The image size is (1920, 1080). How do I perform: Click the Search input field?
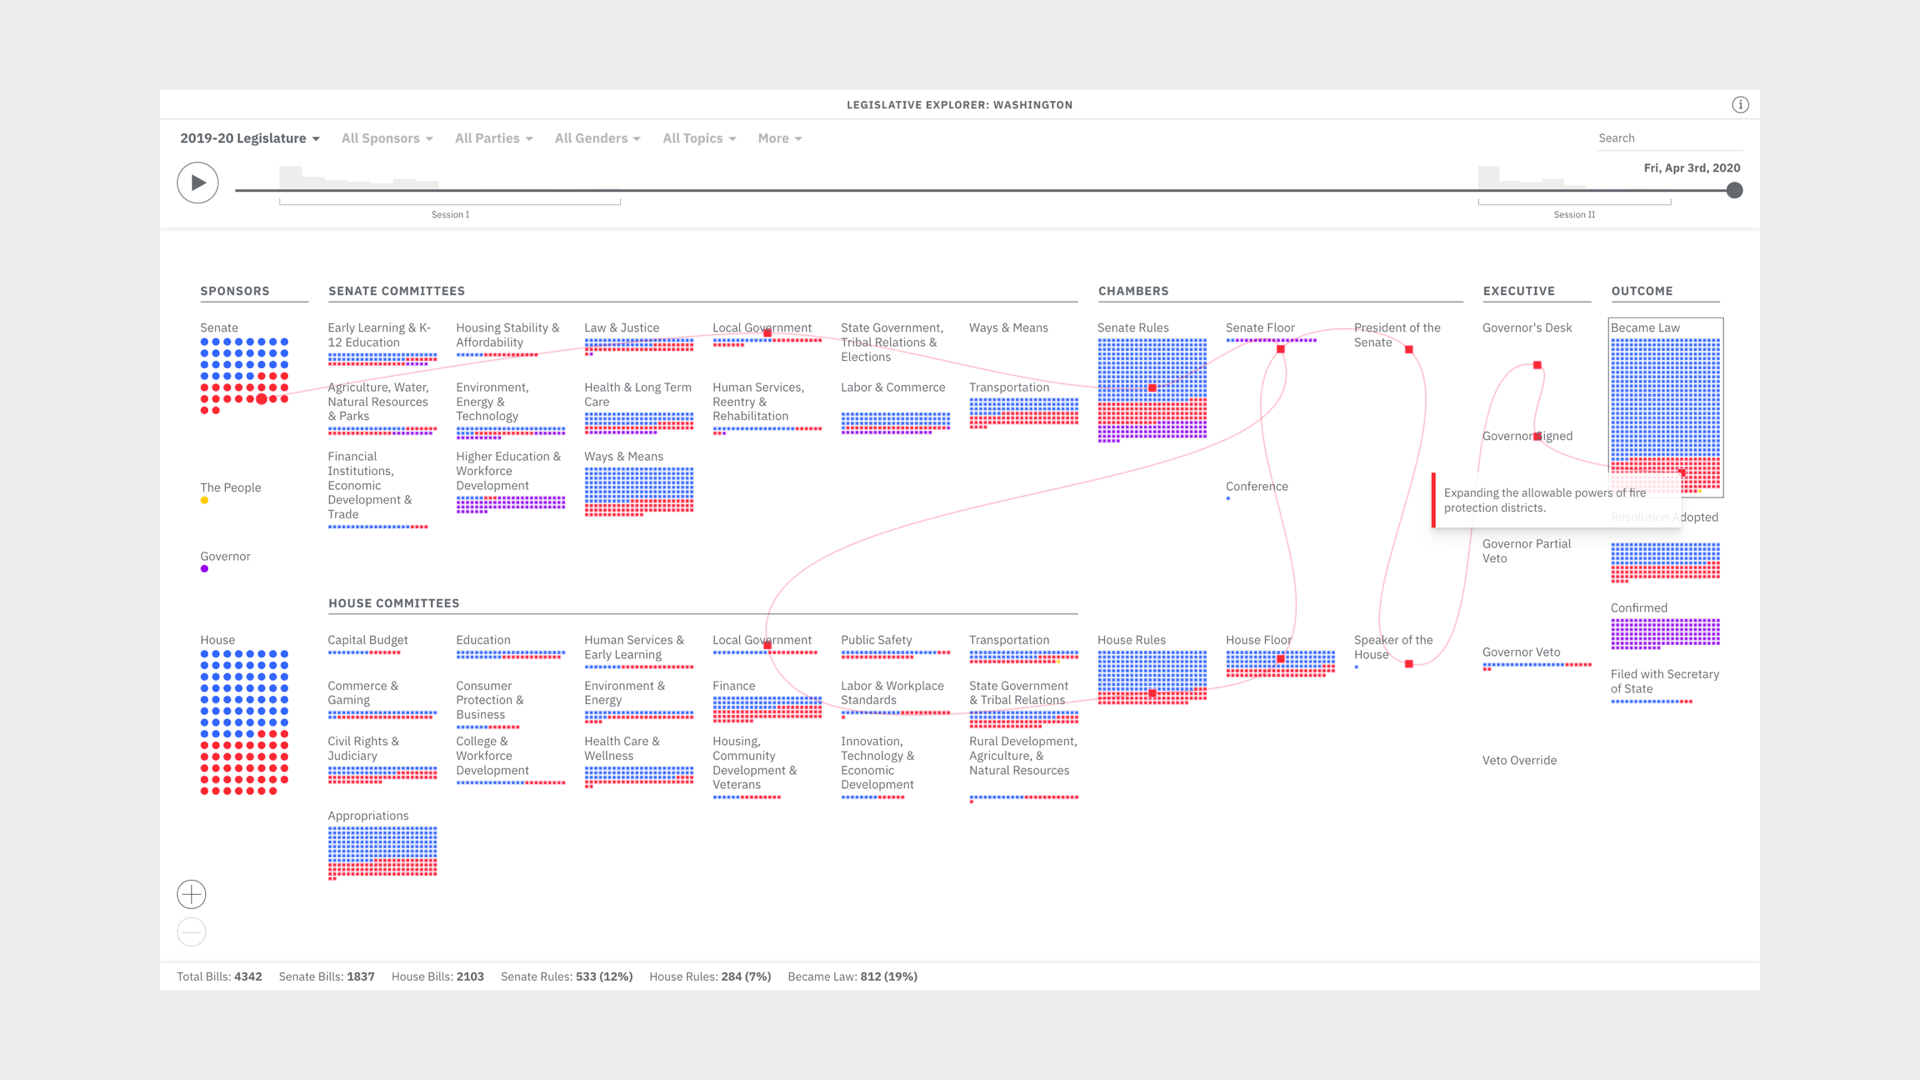coord(1665,138)
